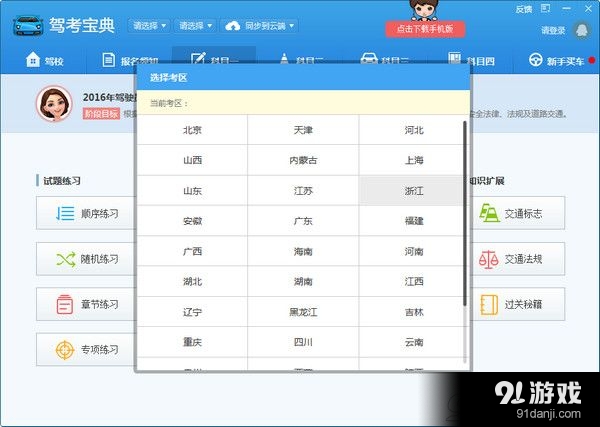600x427 pixels.
Task: Click the cloud sync icon
Action: click(x=233, y=26)
